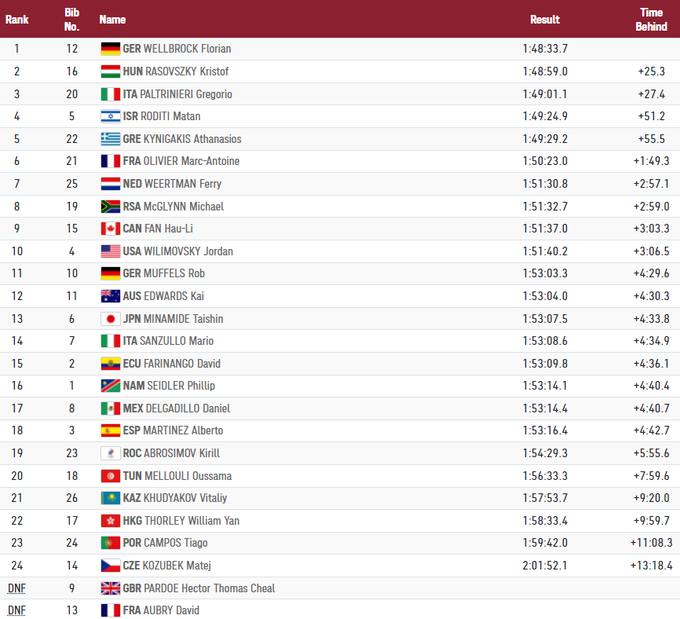
Task: Click the Japanese flag beside MINAMIDE Taishin
Action: (110, 319)
